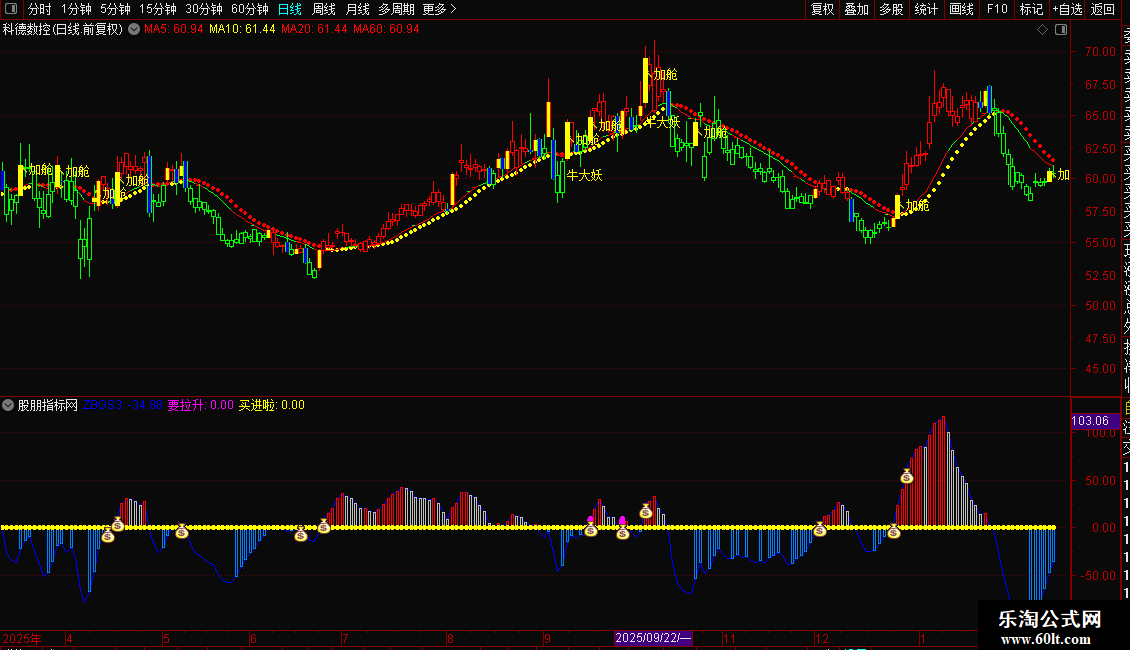
Task: Click the MA10: 61.44 label
Action: [x=242, y=29]
